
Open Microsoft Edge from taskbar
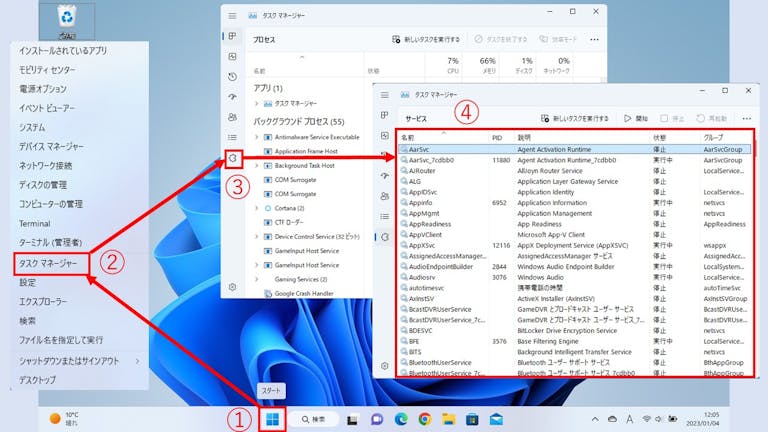401,419
